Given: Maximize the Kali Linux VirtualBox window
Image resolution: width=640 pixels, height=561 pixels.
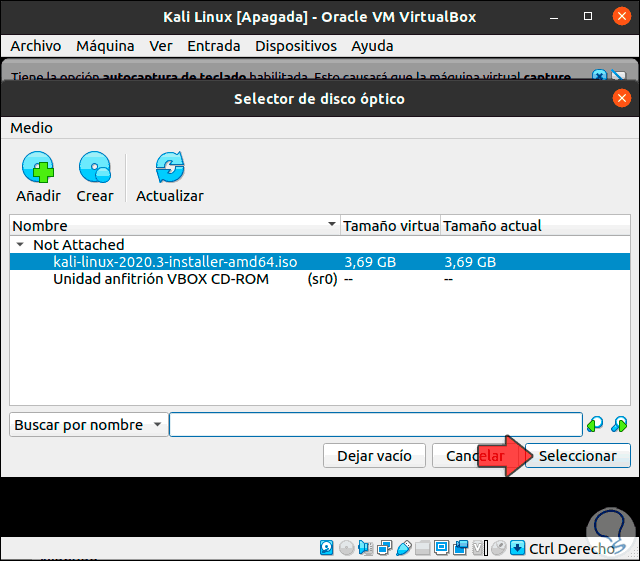Looking at the screenshot, I should (x=588, y=16).
